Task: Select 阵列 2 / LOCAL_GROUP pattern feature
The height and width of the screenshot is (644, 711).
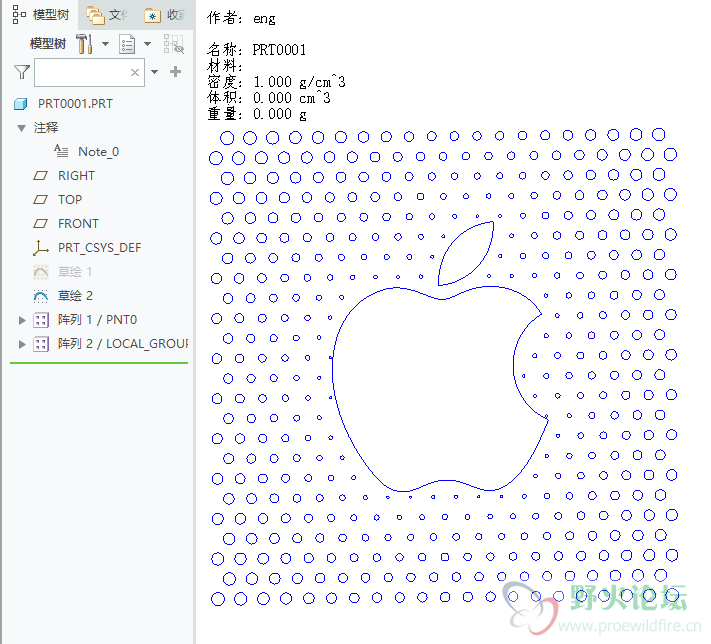Action: (123, 344)
